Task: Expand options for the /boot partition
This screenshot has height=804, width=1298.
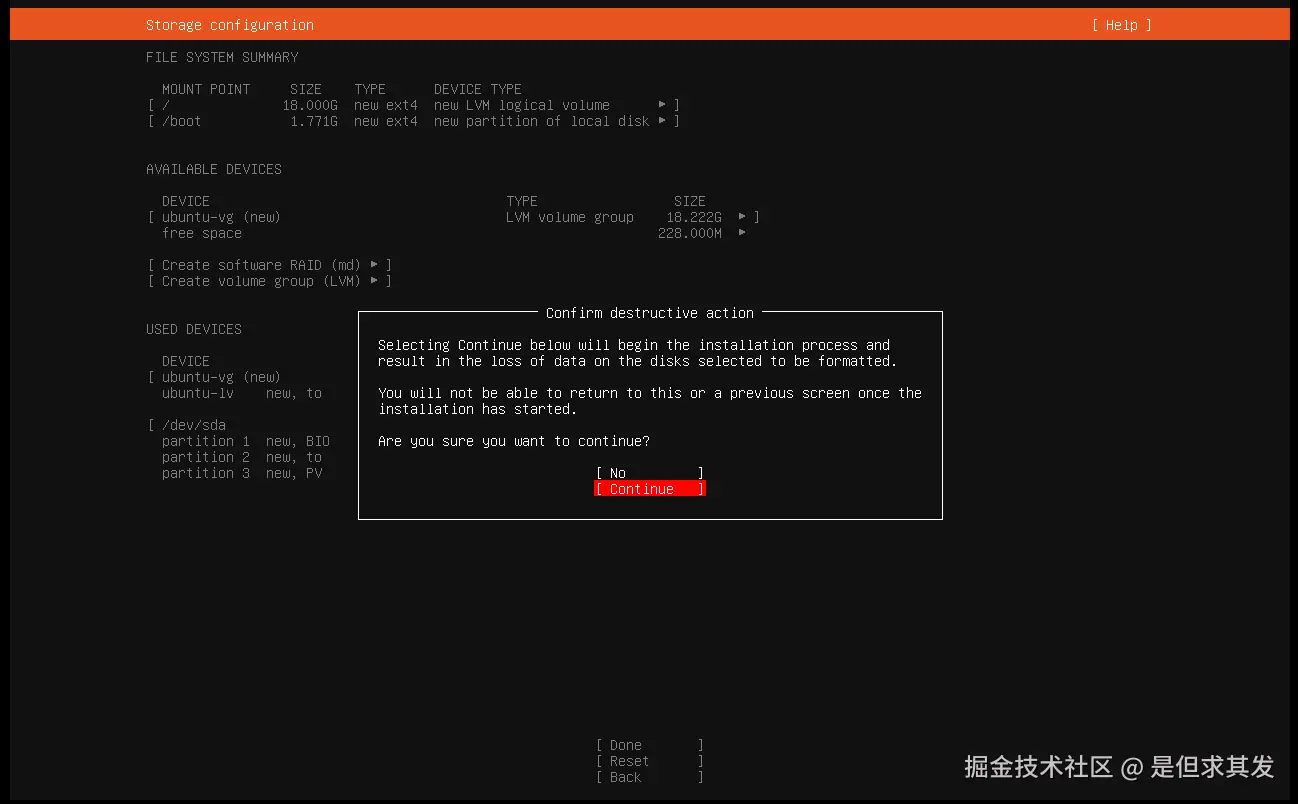Action: 663,120
